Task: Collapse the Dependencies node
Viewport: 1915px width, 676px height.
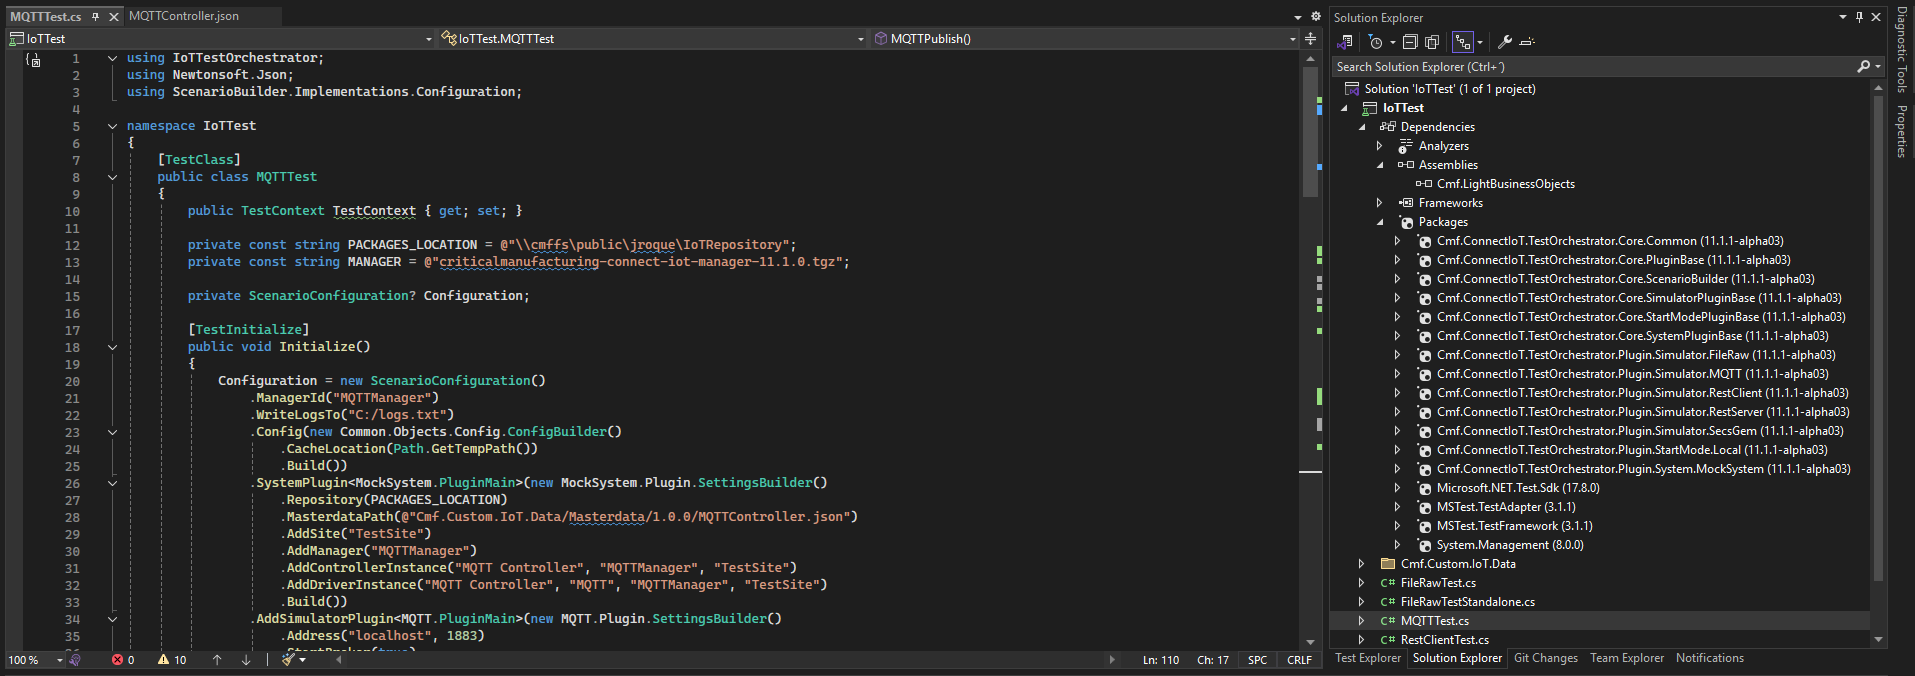Action: (1362, 127)
